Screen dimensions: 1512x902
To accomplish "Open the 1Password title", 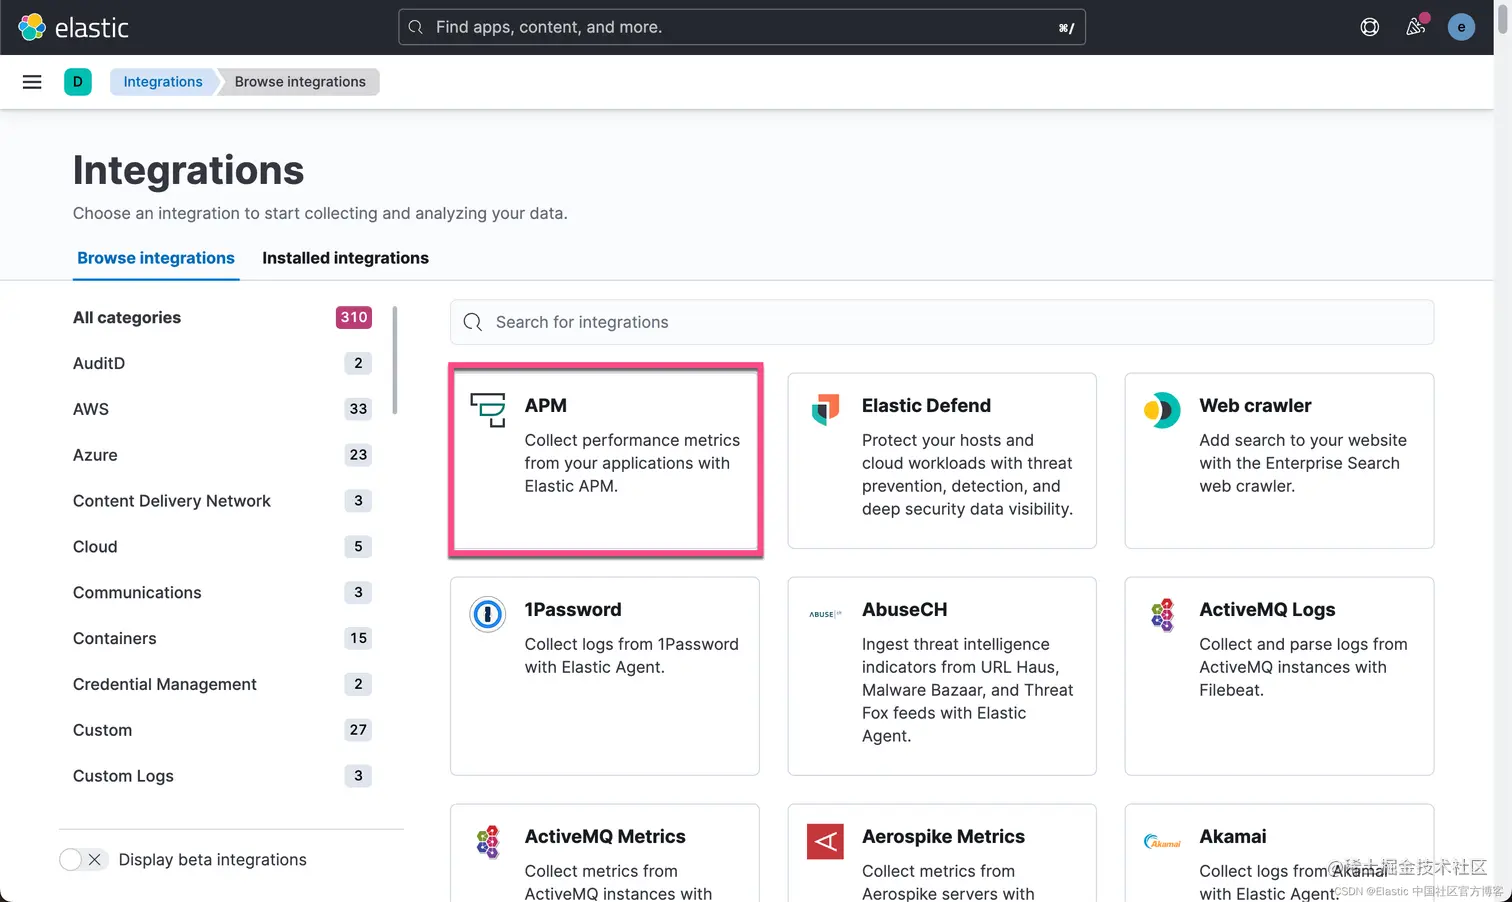I will coord(573,609).
